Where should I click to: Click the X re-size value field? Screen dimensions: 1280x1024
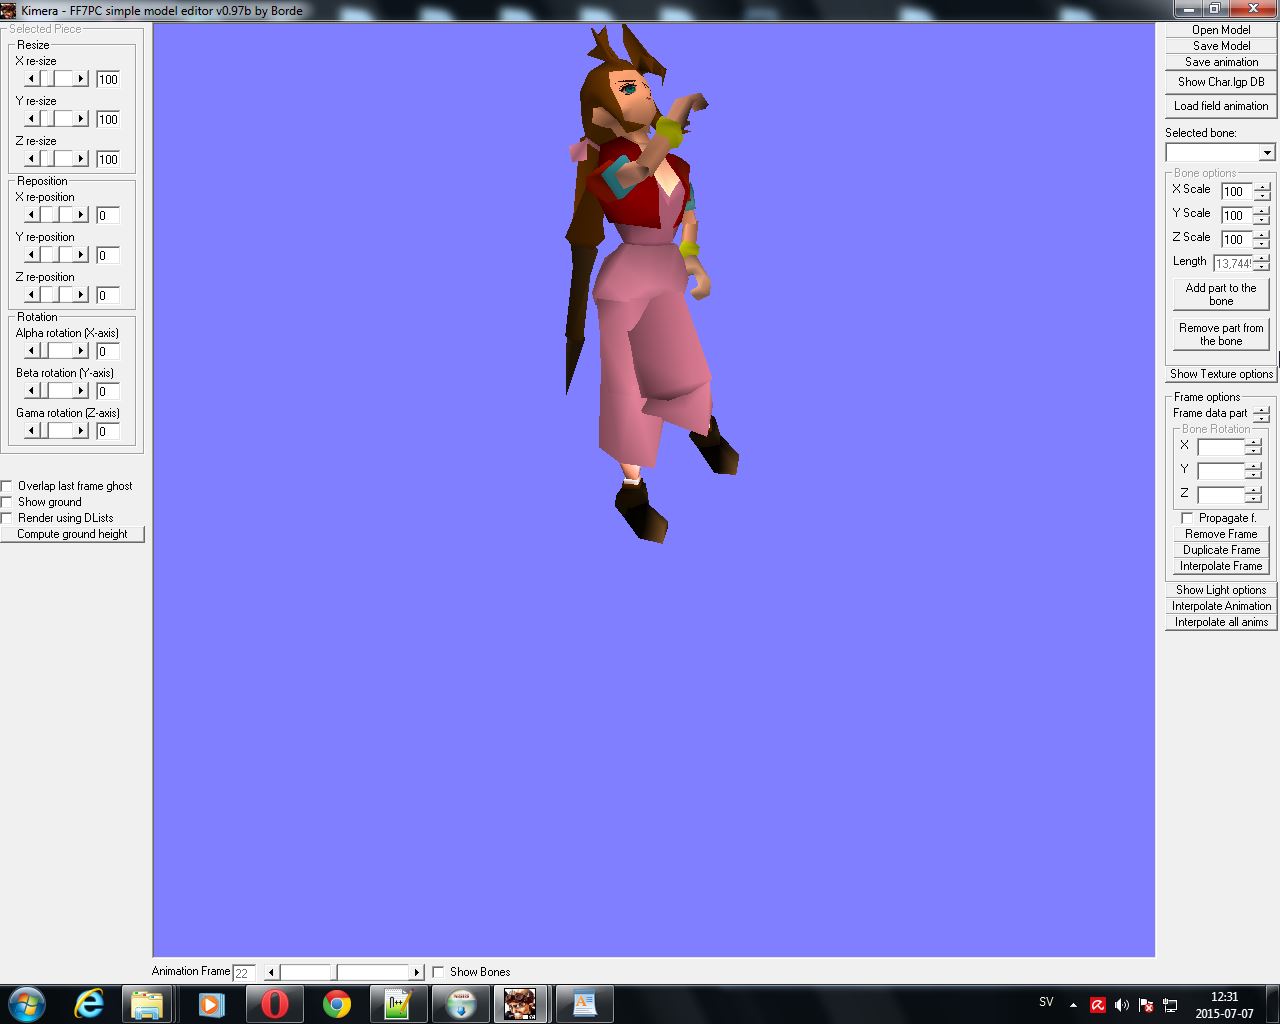[108, 79]
